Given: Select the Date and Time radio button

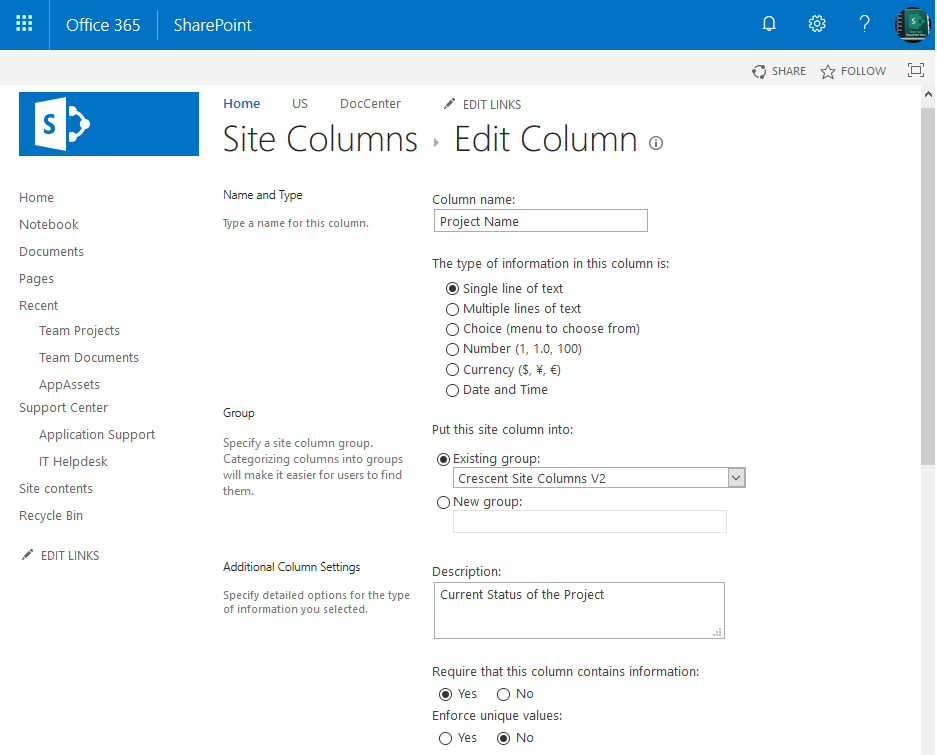Looking at the screenshot, I should (452, 390).
